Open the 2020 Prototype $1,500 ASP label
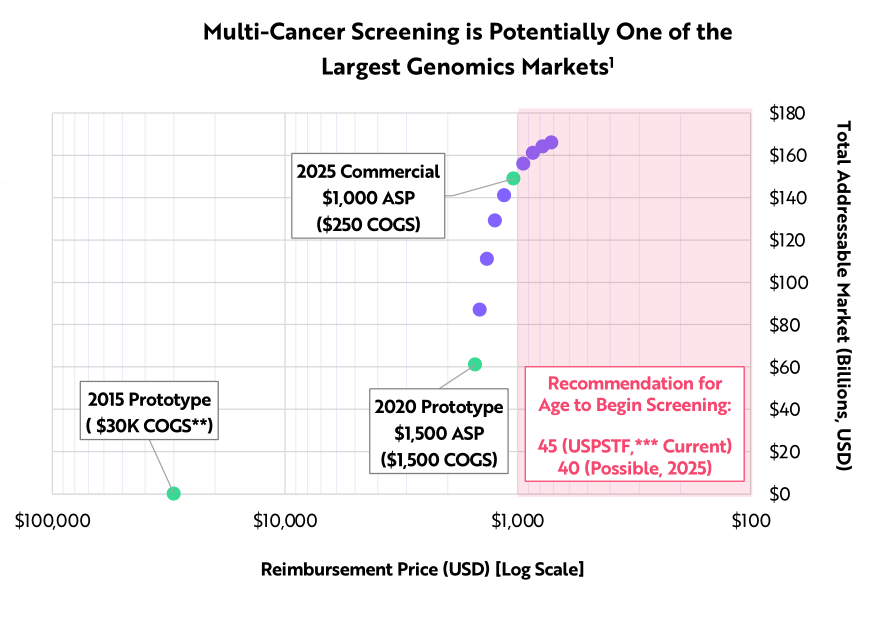Screen dimensions: 871x621 pyautogui.click(x=439, y=431)
